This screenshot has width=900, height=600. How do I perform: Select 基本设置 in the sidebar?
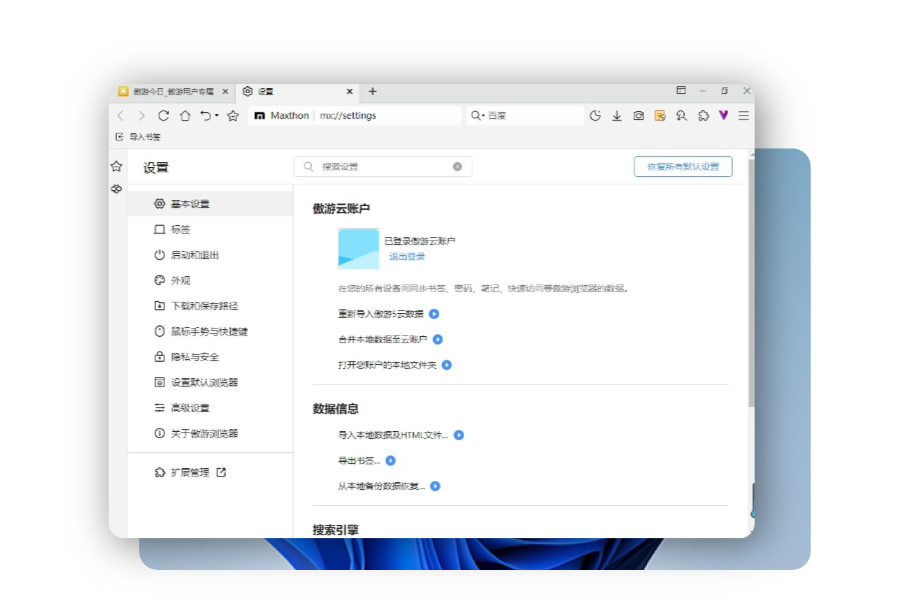tap(210, 204)
